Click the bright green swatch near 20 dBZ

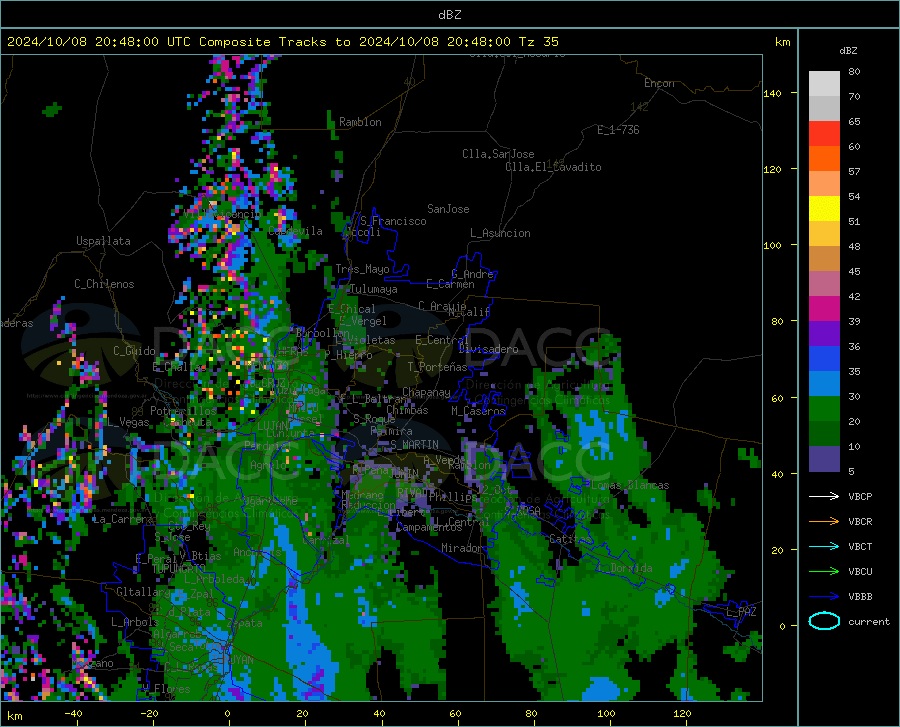coord(824,409)
